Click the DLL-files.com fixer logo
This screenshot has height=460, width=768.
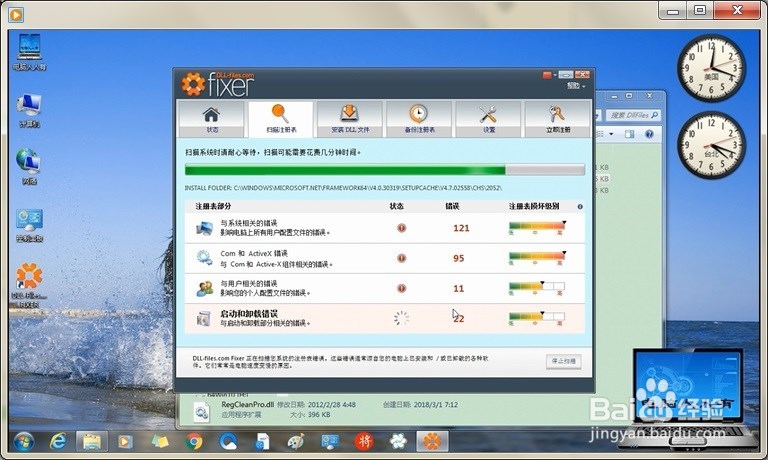(218, 84)
